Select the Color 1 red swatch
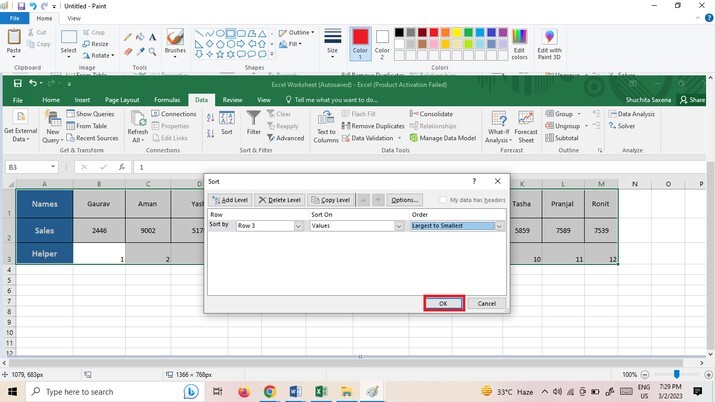The image size is (715, 402). click(360, 37)
